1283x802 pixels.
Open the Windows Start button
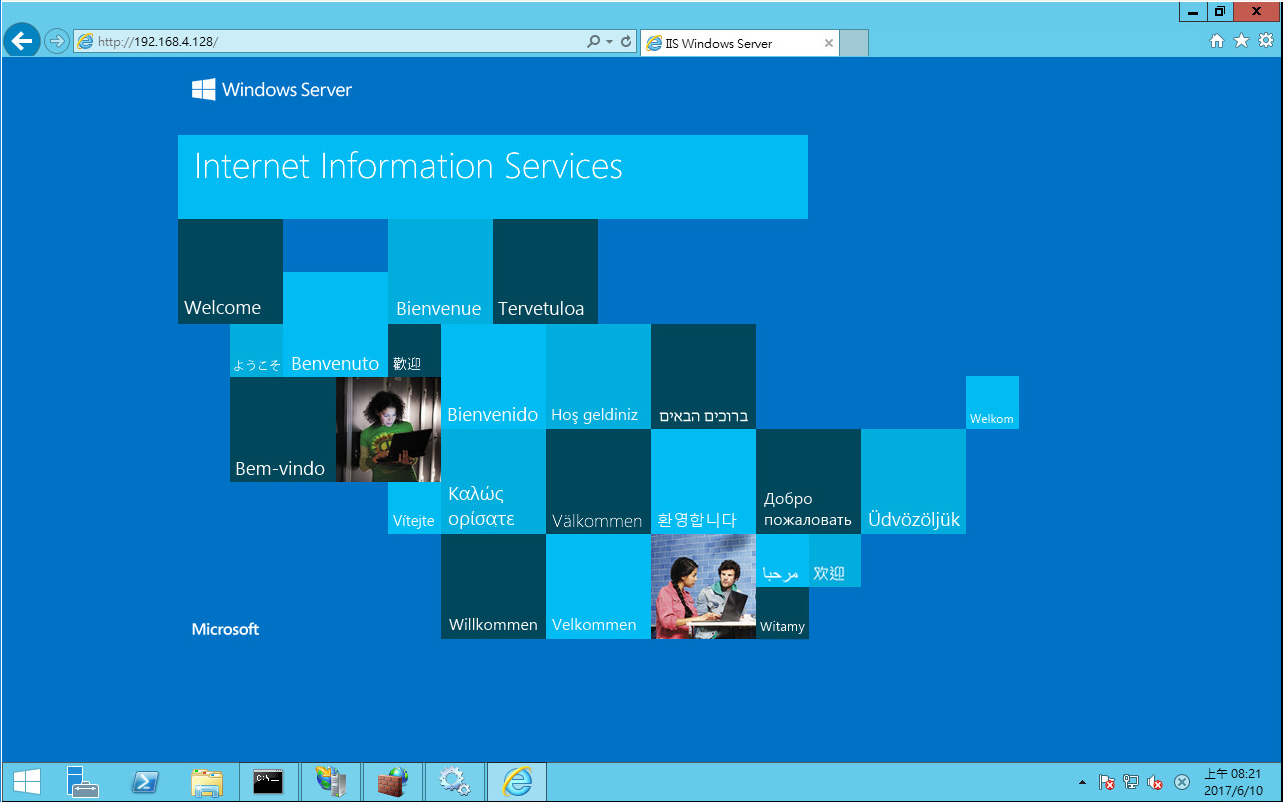pyautogui.click(x=27, y=782)
